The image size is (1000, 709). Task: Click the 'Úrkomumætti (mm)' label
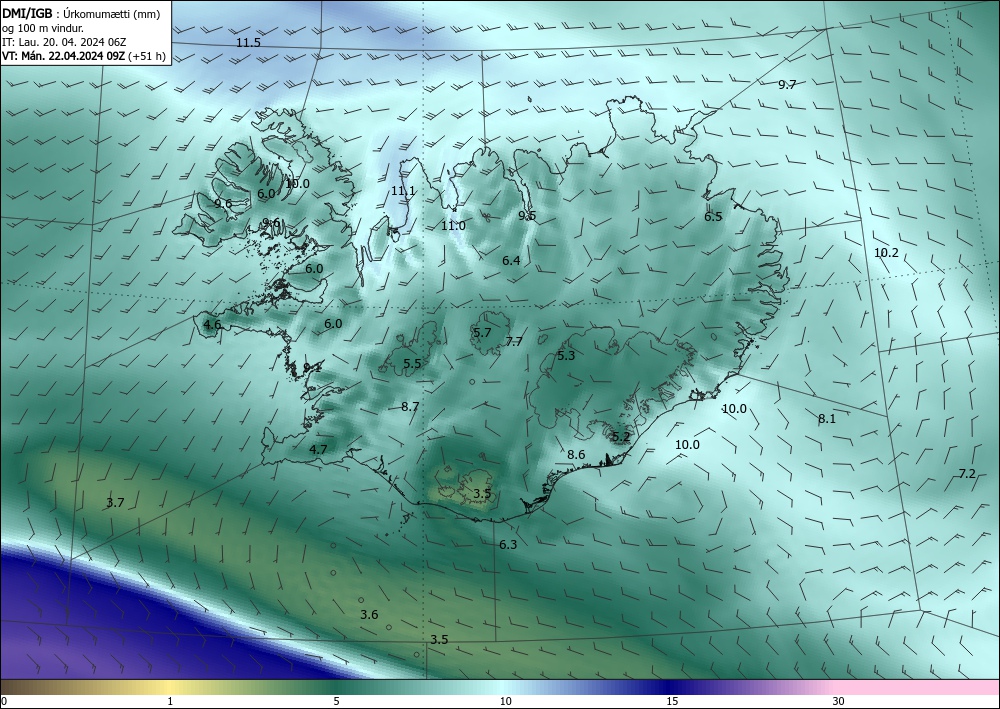112,14
